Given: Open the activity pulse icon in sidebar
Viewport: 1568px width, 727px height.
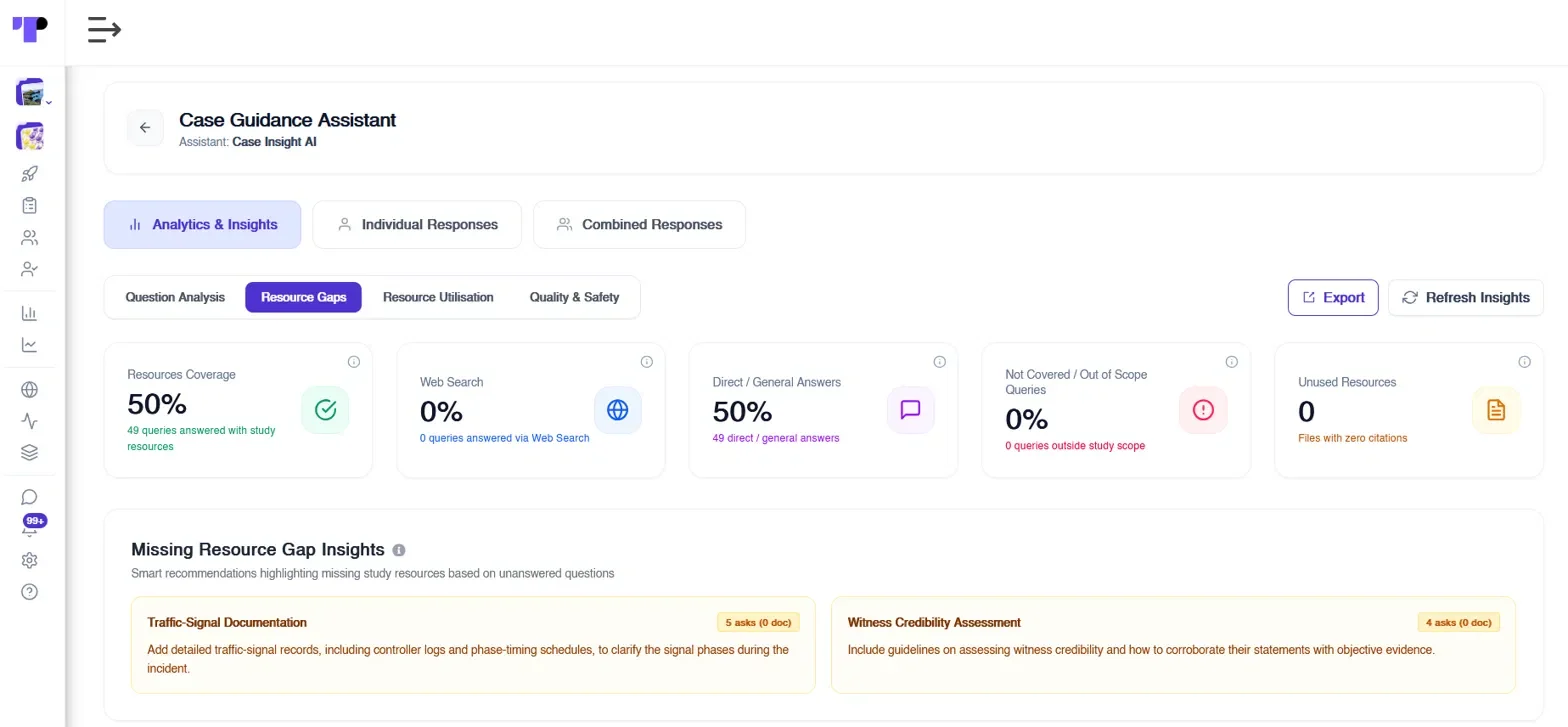Looking at the screenshot, I should click(30, 422).
